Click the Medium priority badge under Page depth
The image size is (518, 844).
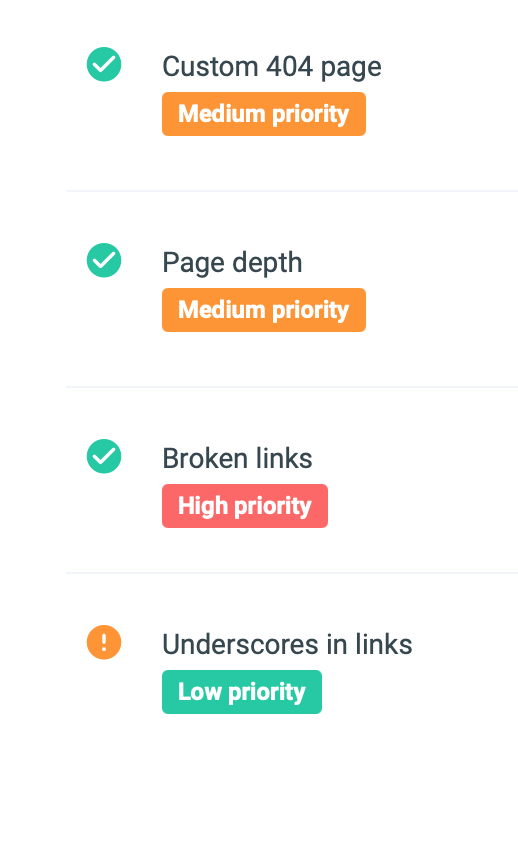(x=264, y=310)
